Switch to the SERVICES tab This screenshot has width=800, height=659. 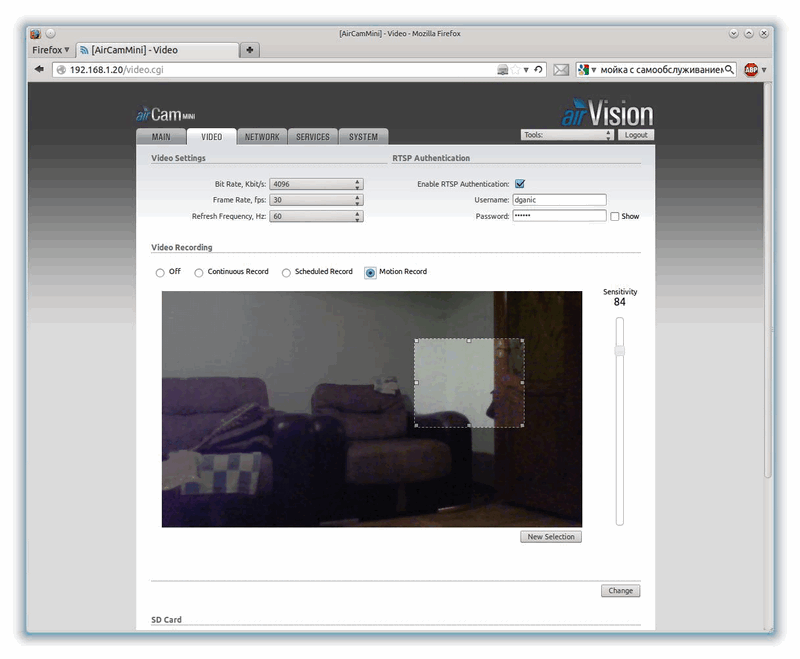tap(313, 137)
